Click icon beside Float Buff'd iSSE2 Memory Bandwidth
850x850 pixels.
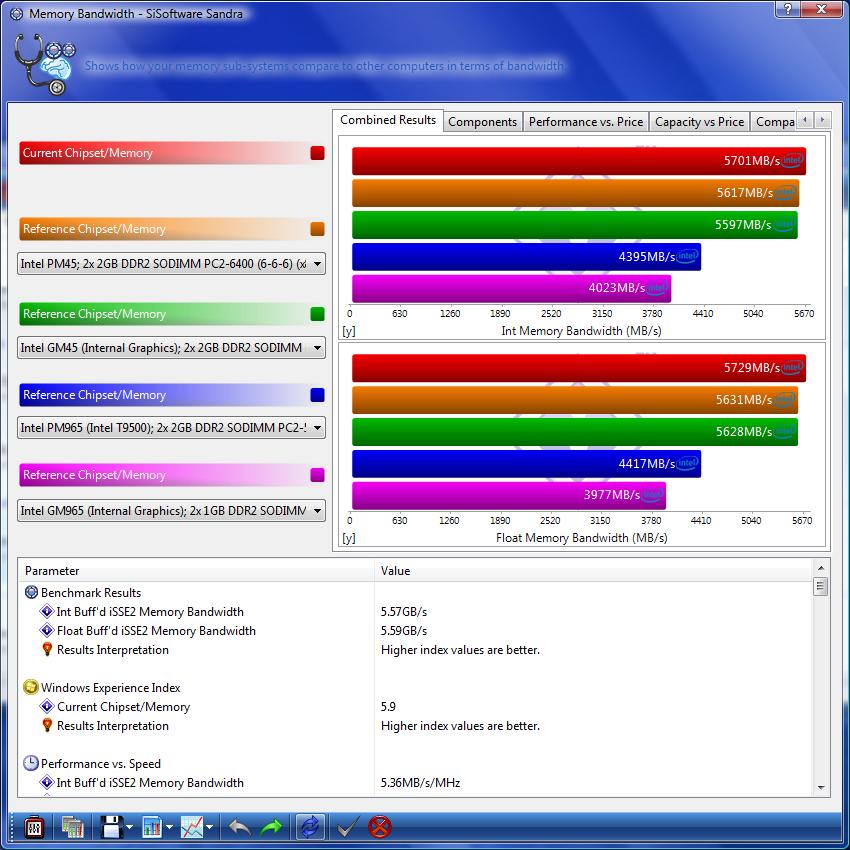47,630
